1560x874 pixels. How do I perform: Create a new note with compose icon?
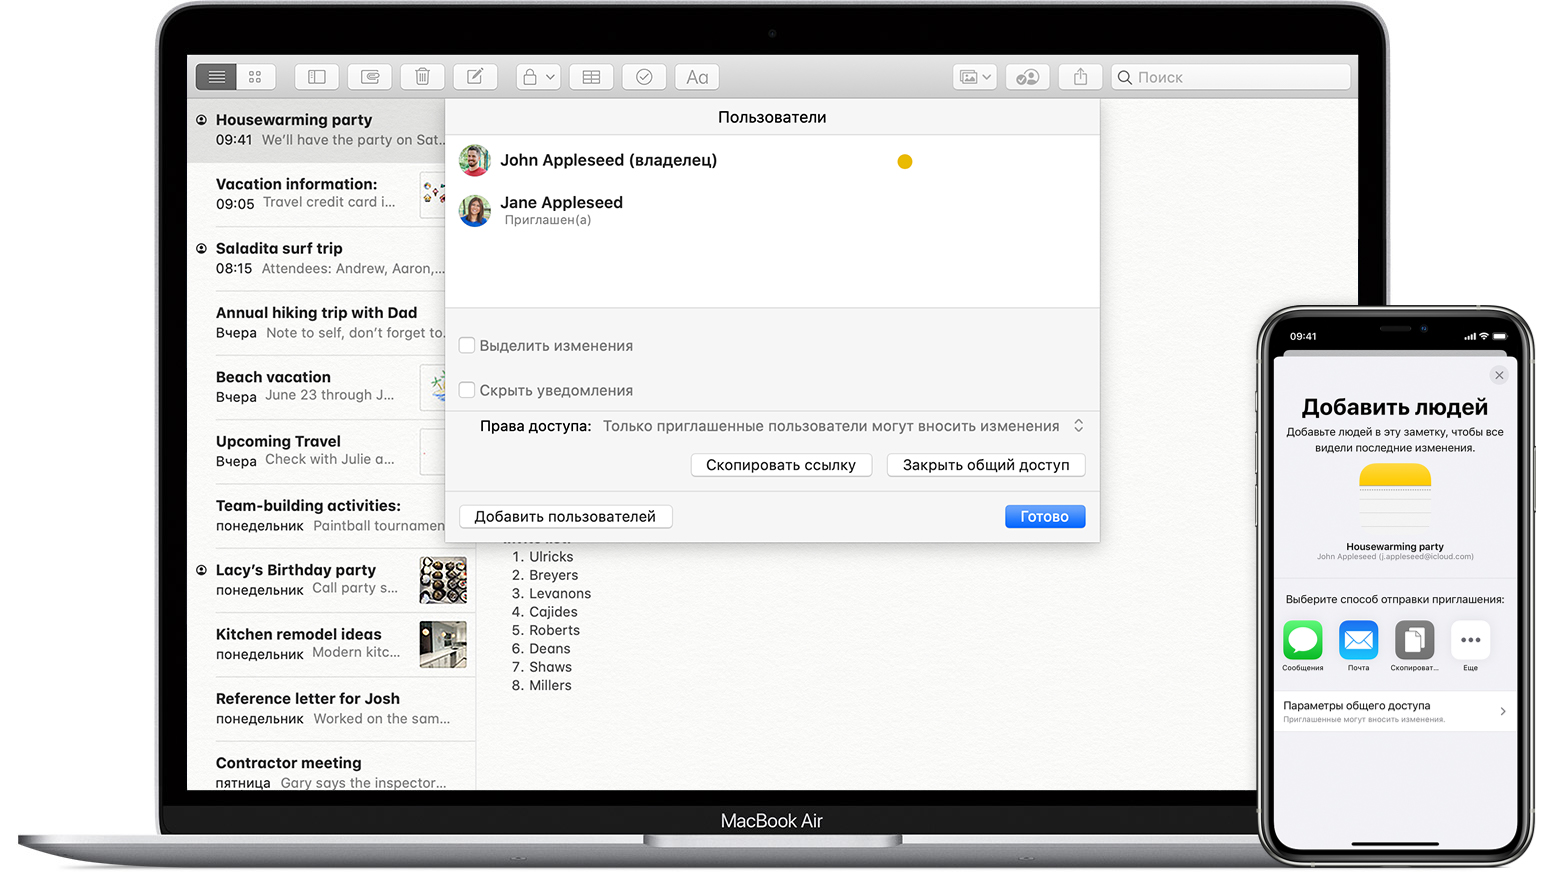pos(476,77)
